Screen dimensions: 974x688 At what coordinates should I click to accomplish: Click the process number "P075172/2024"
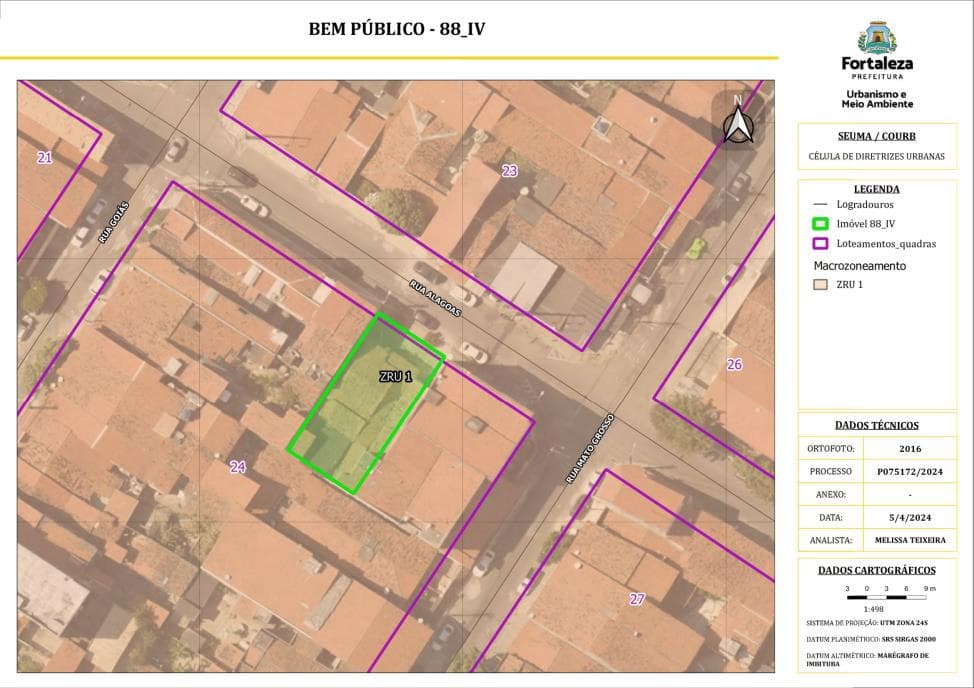click(910, 472)
